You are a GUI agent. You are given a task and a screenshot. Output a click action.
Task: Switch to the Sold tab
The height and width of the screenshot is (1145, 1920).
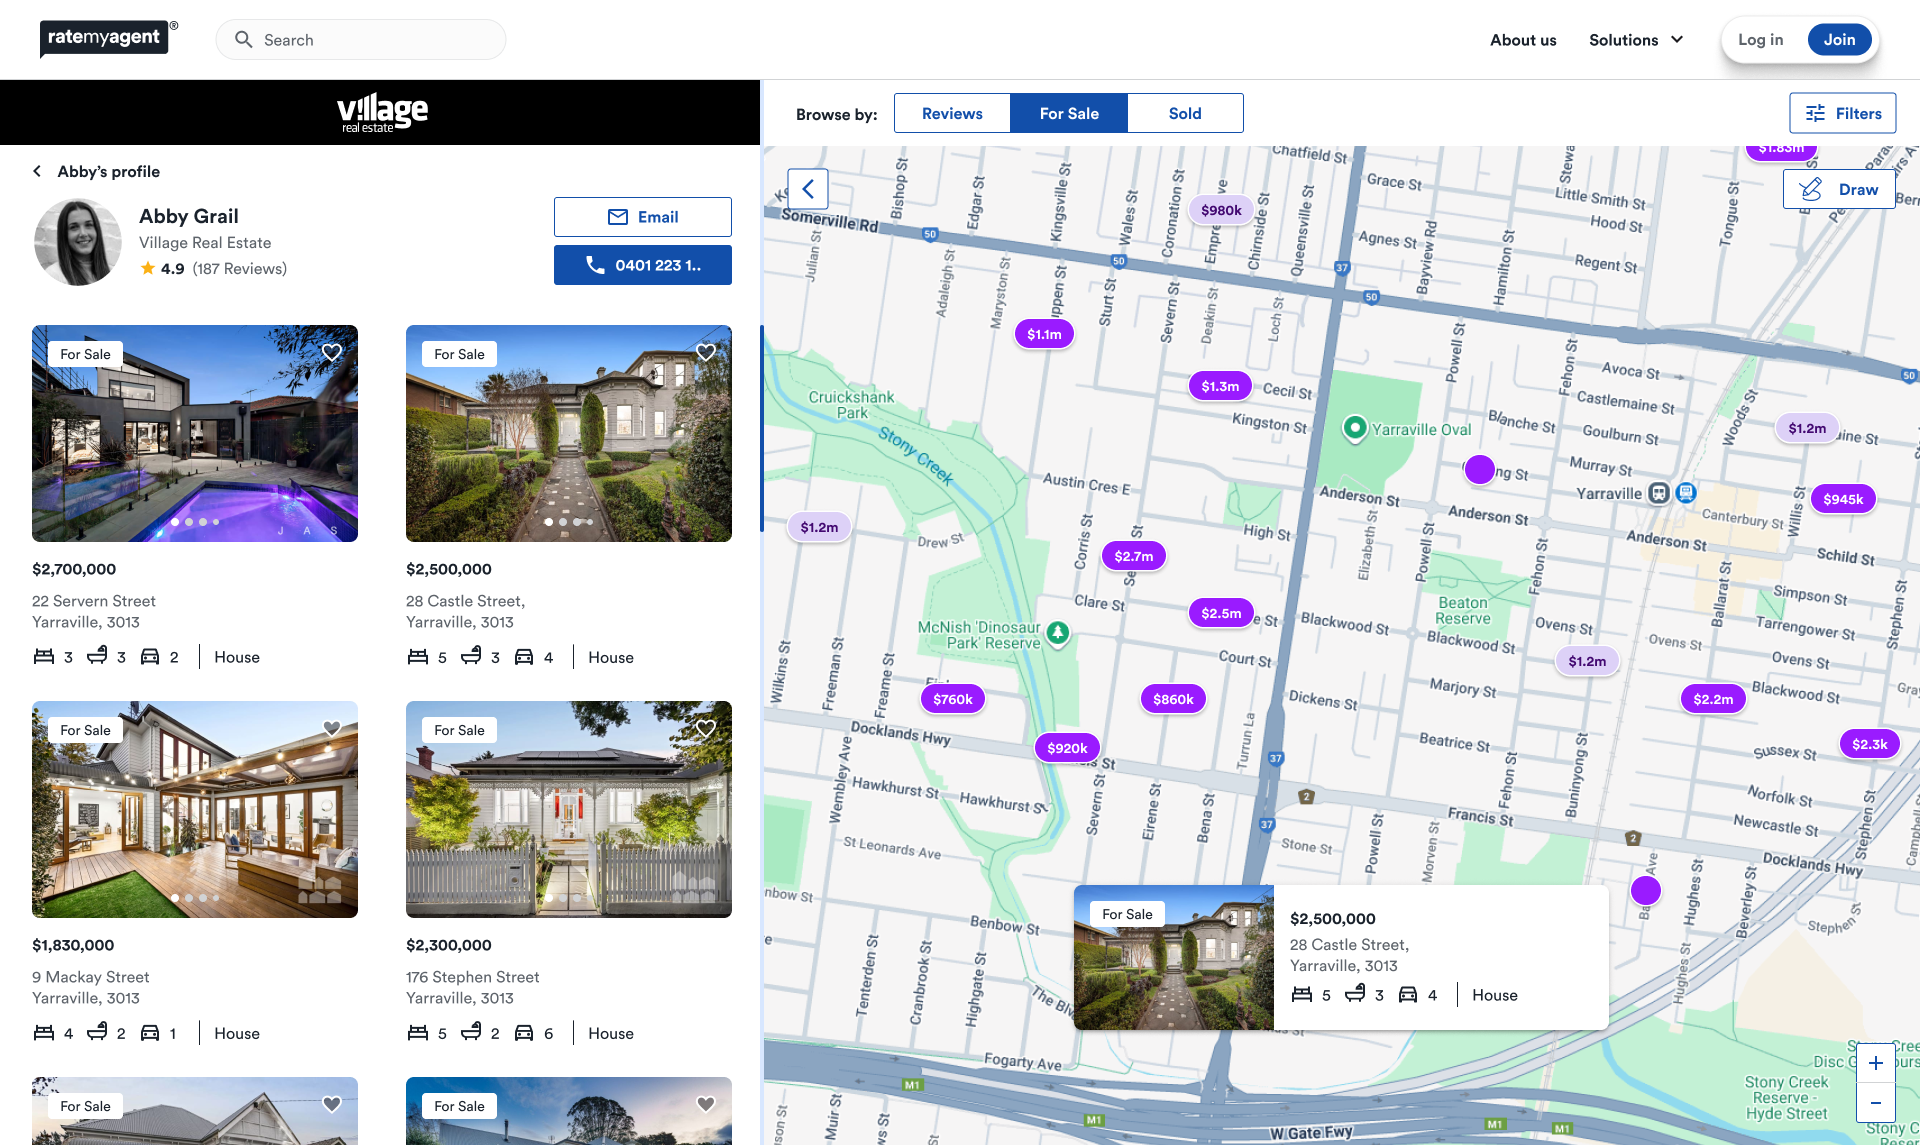tap(1184, 113)
